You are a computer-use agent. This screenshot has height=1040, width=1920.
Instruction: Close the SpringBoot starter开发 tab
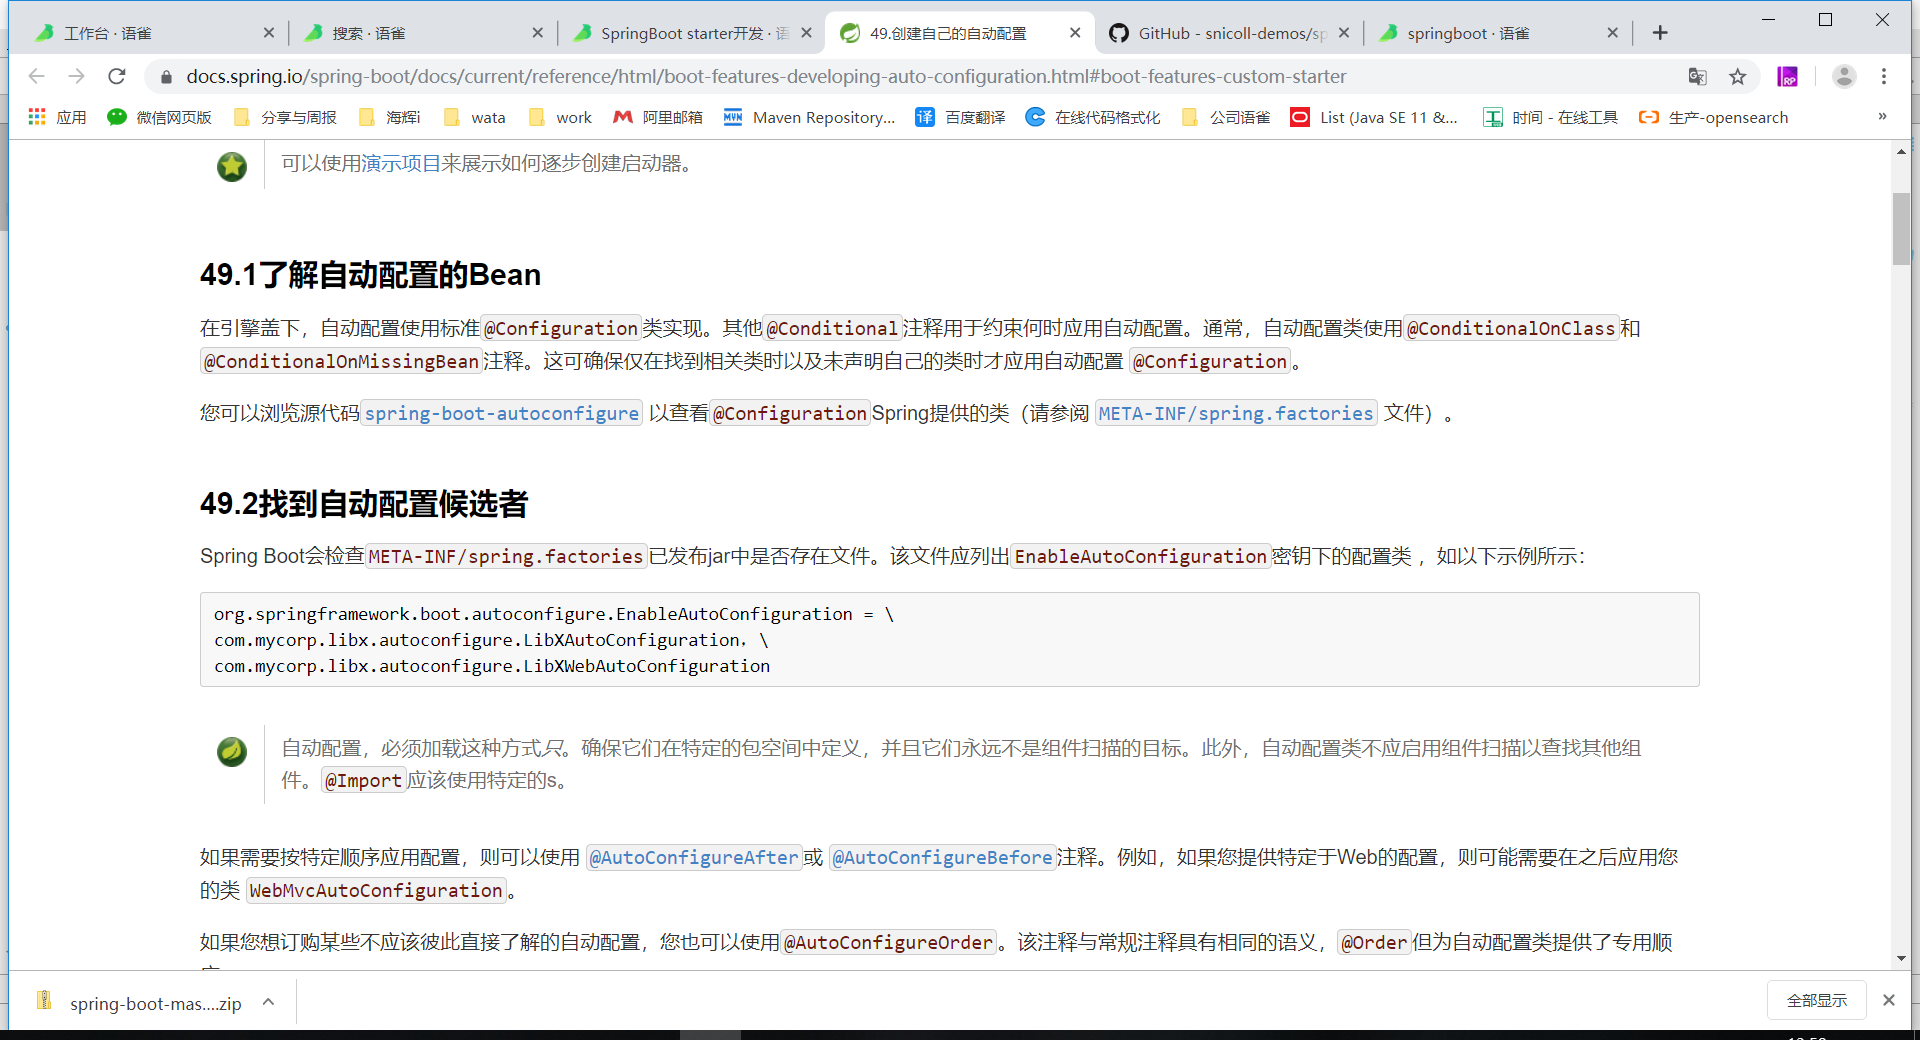pos(806,33)
